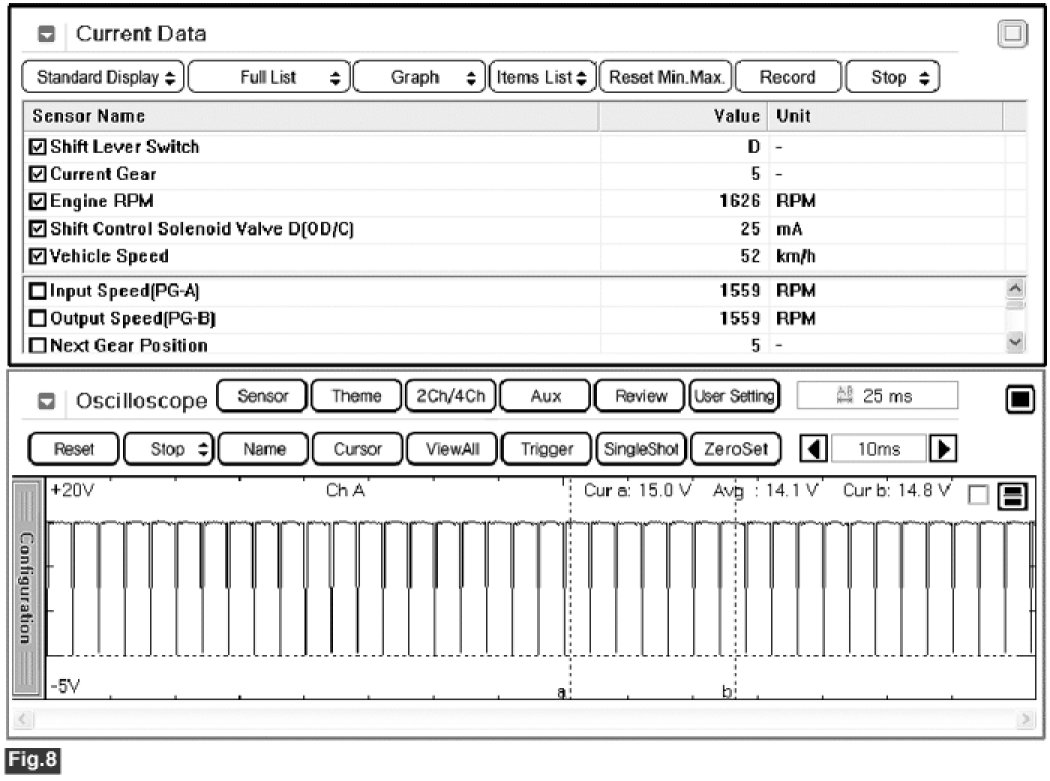The width and height of the screenshot is (1050, 781).
Task: Decrease time base with left arrow
Action: (815, 449)
